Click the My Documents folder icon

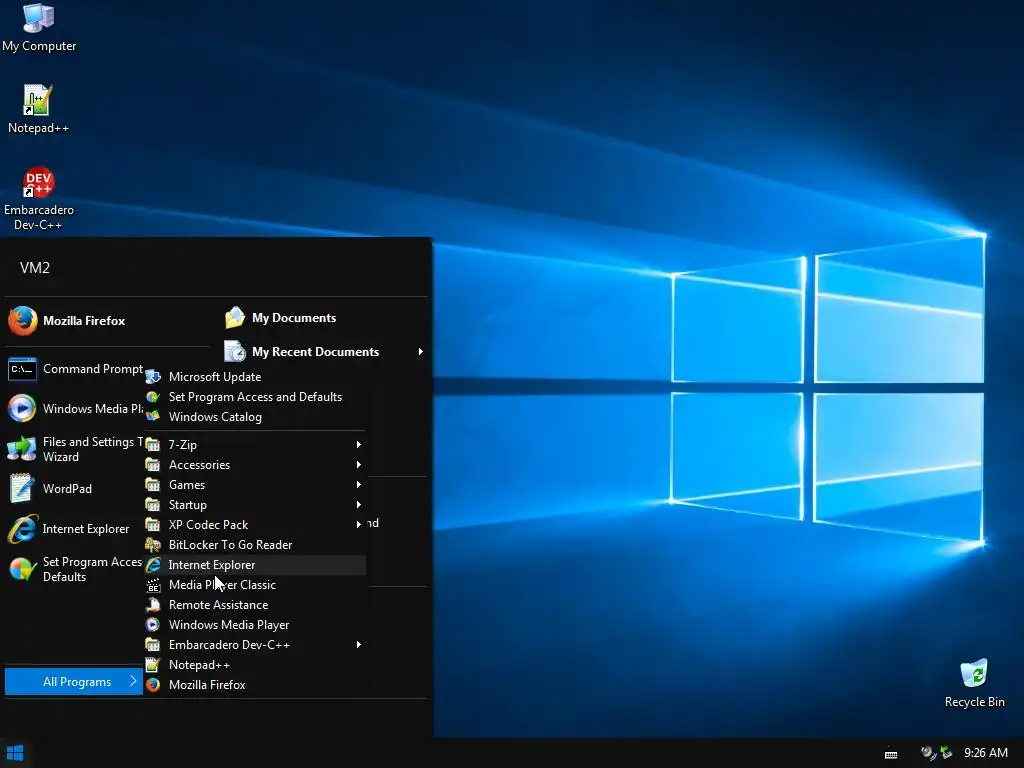tap(234, 318)
